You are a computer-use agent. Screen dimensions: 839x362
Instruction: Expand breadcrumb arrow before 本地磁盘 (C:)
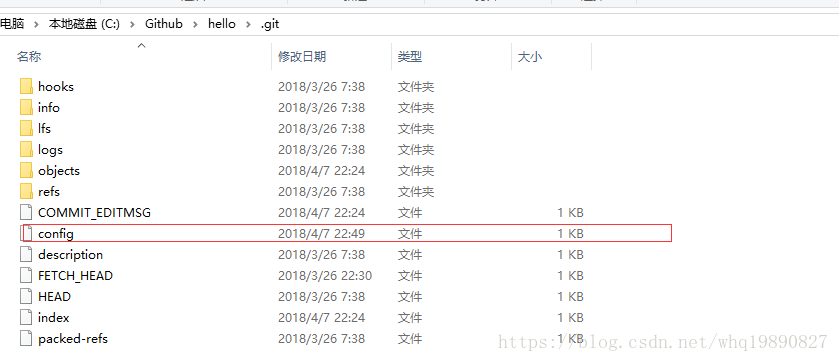coord(36,24)
